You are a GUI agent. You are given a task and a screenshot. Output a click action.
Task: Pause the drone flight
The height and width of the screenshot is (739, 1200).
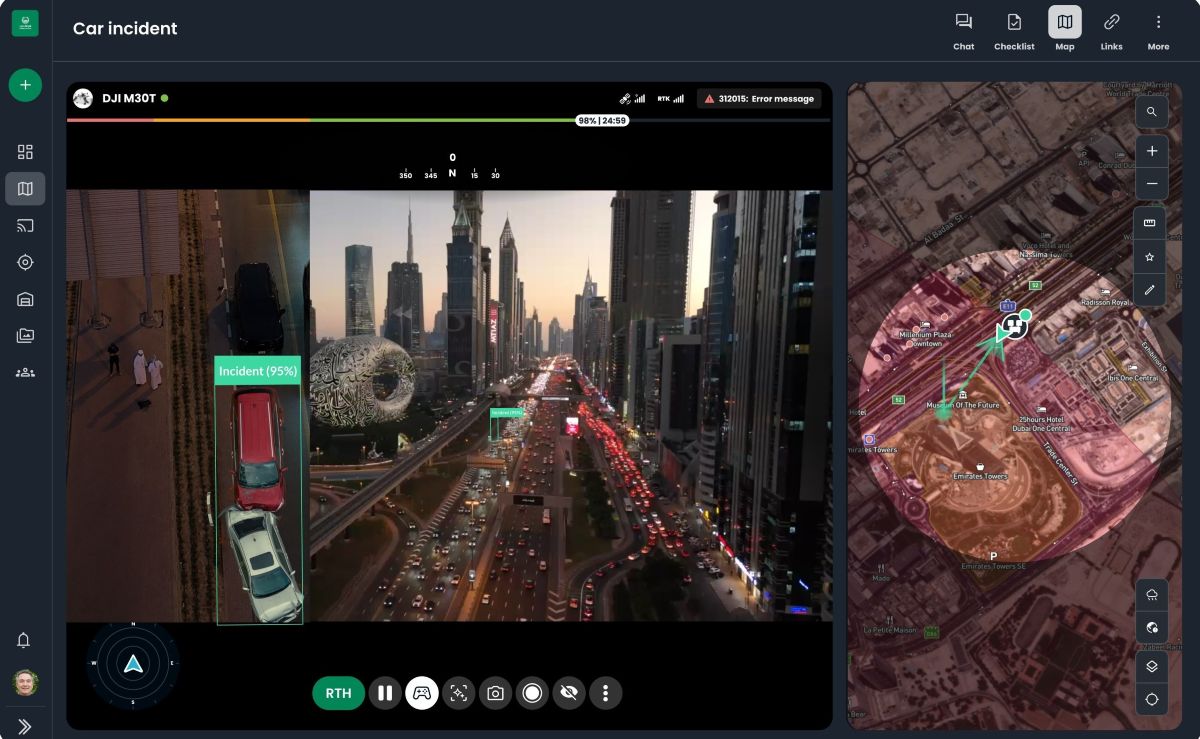tap(385, 693)
